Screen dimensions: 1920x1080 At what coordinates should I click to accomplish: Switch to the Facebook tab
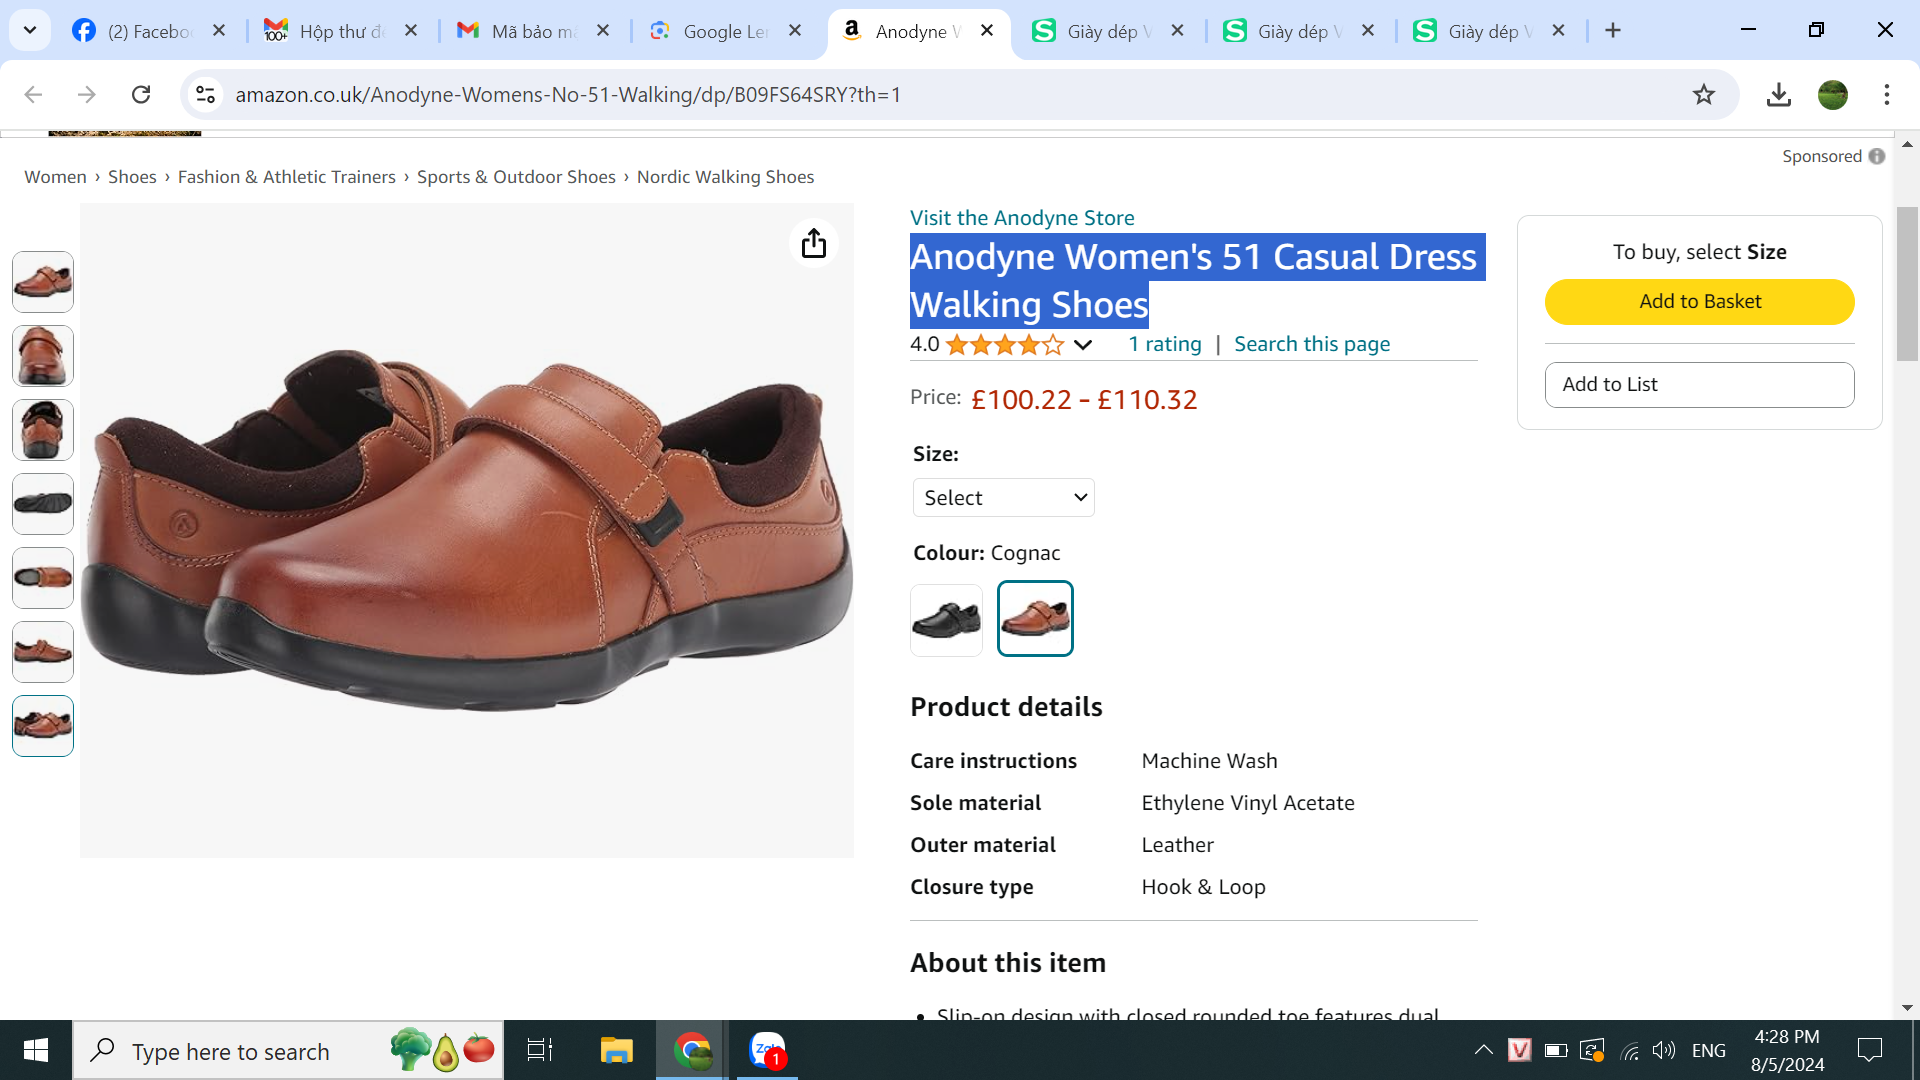pos(148,31)
